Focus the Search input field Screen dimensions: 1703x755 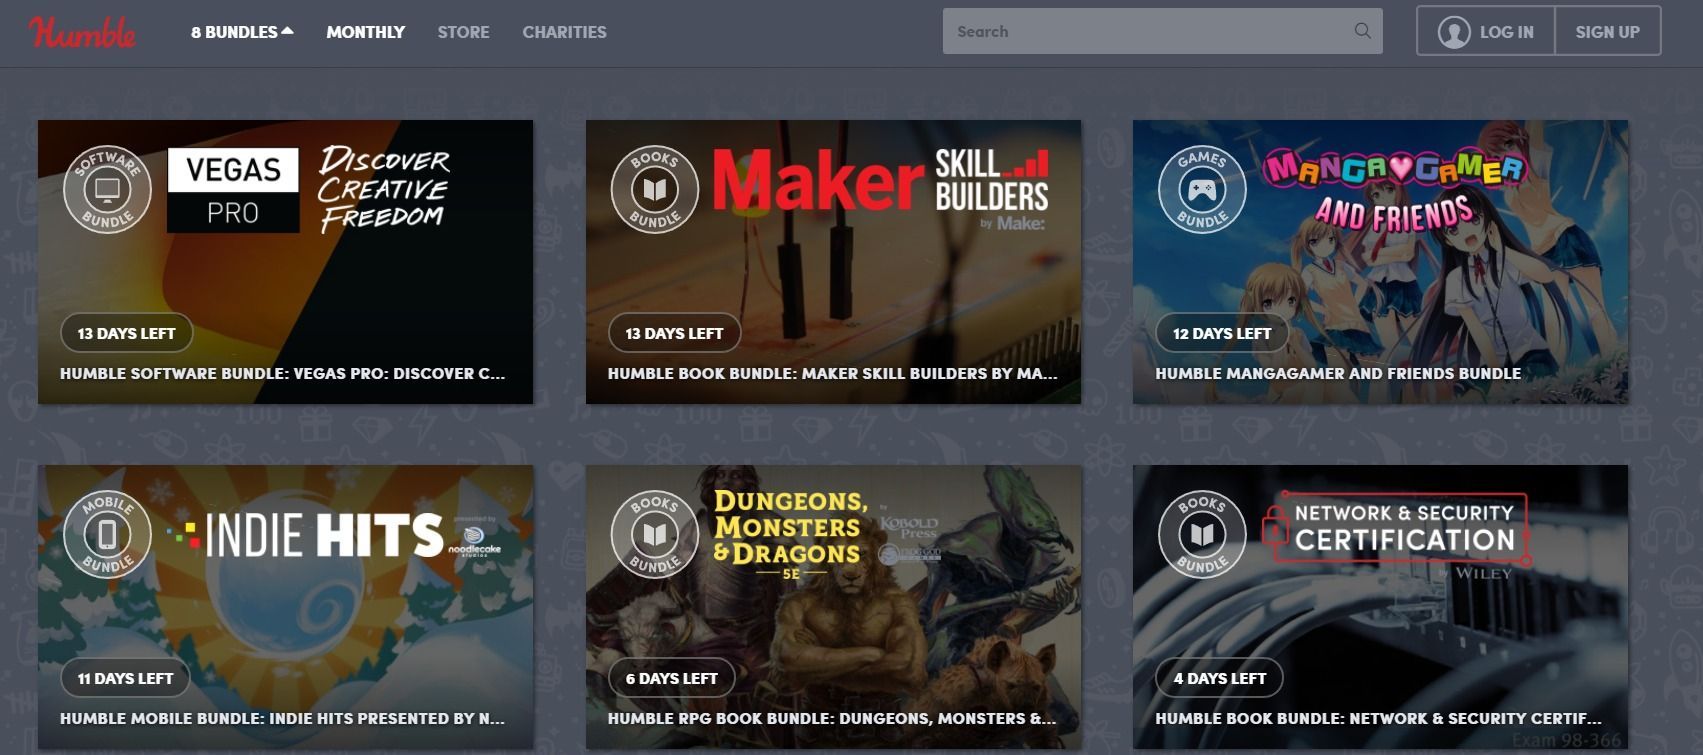(1162, 31)
